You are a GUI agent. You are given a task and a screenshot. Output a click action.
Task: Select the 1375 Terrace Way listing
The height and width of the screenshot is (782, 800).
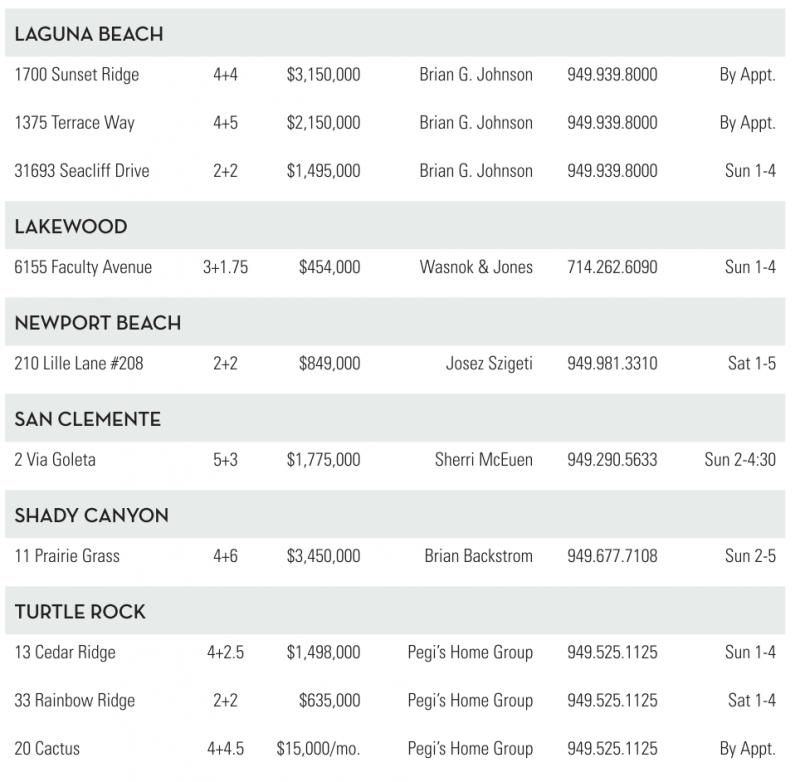[75, 123]
